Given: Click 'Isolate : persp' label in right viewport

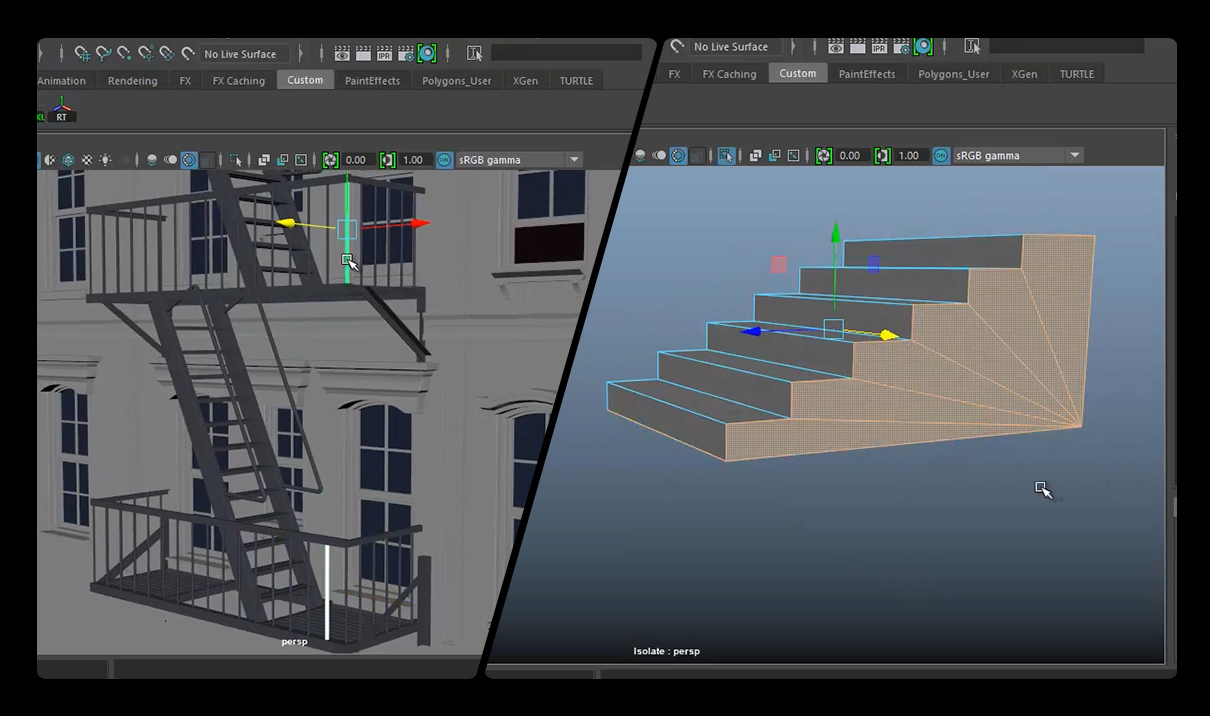Looking at the screenshot, I should [x=666, y=651].
